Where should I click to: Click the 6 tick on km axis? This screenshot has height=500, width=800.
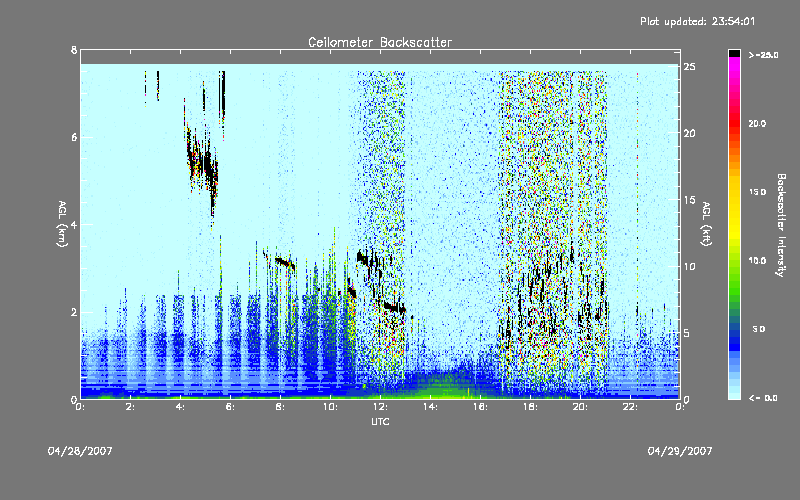coord(74,137)
